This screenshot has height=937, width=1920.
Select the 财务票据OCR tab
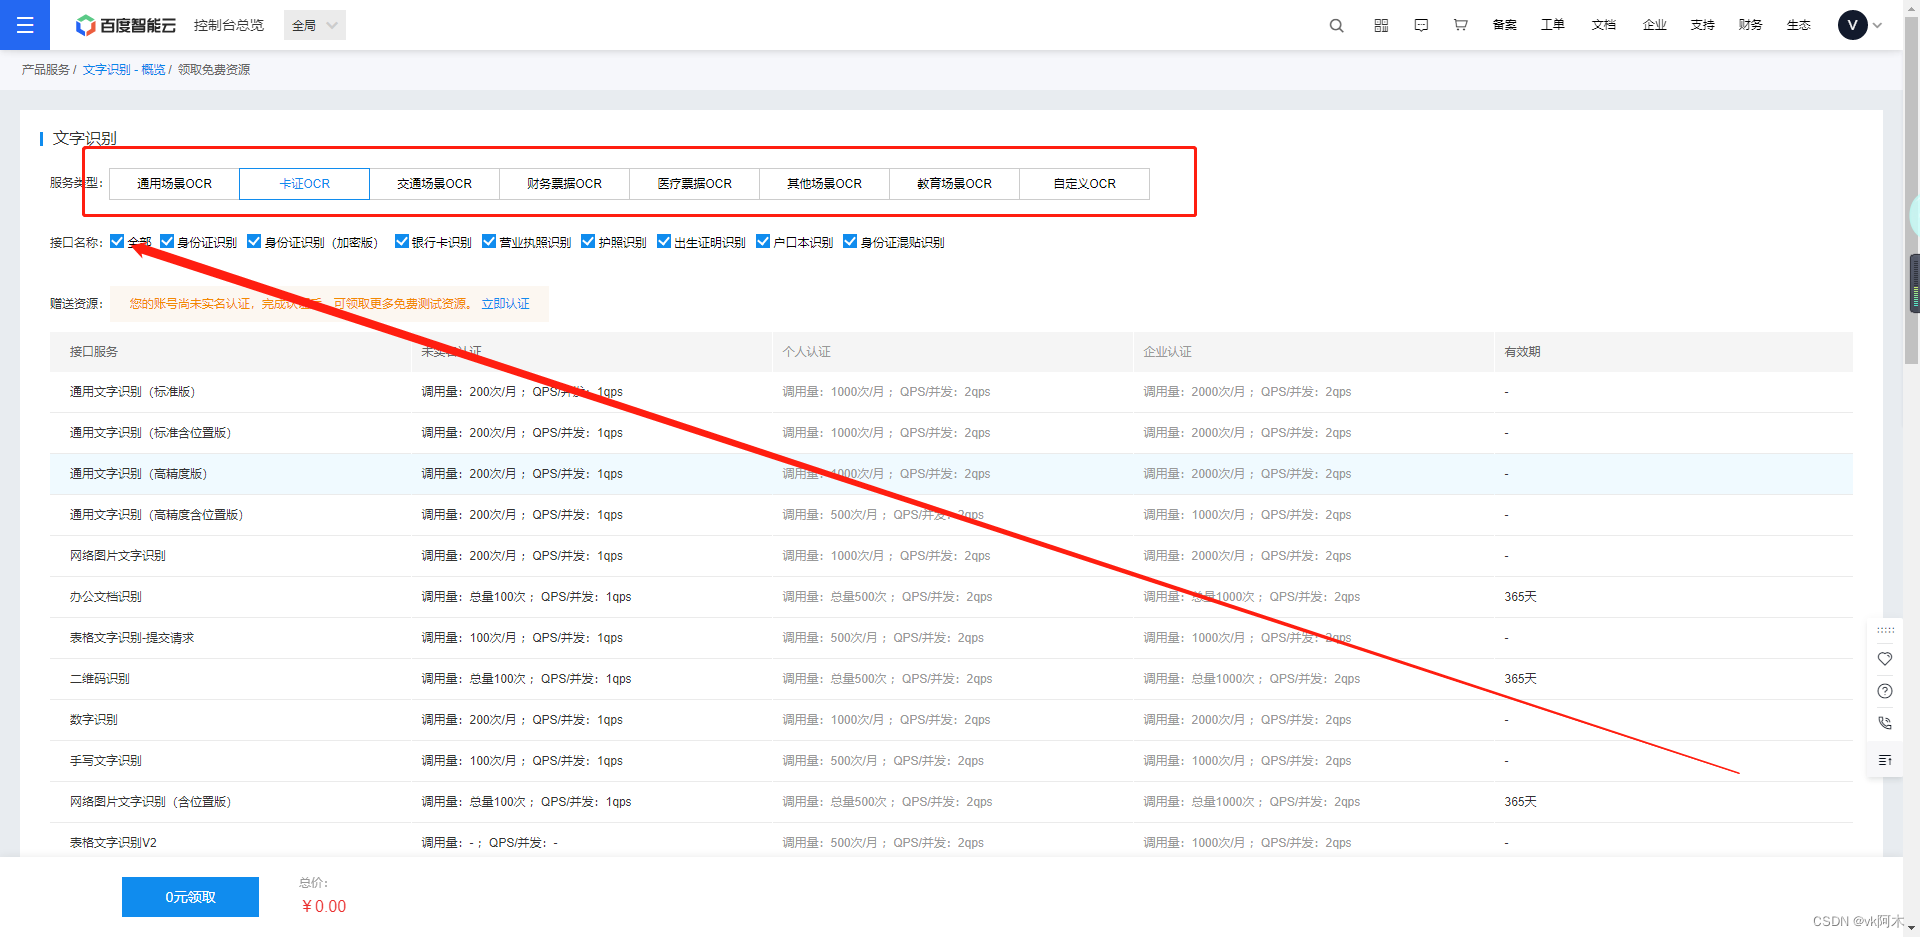(x=564, y=184)
